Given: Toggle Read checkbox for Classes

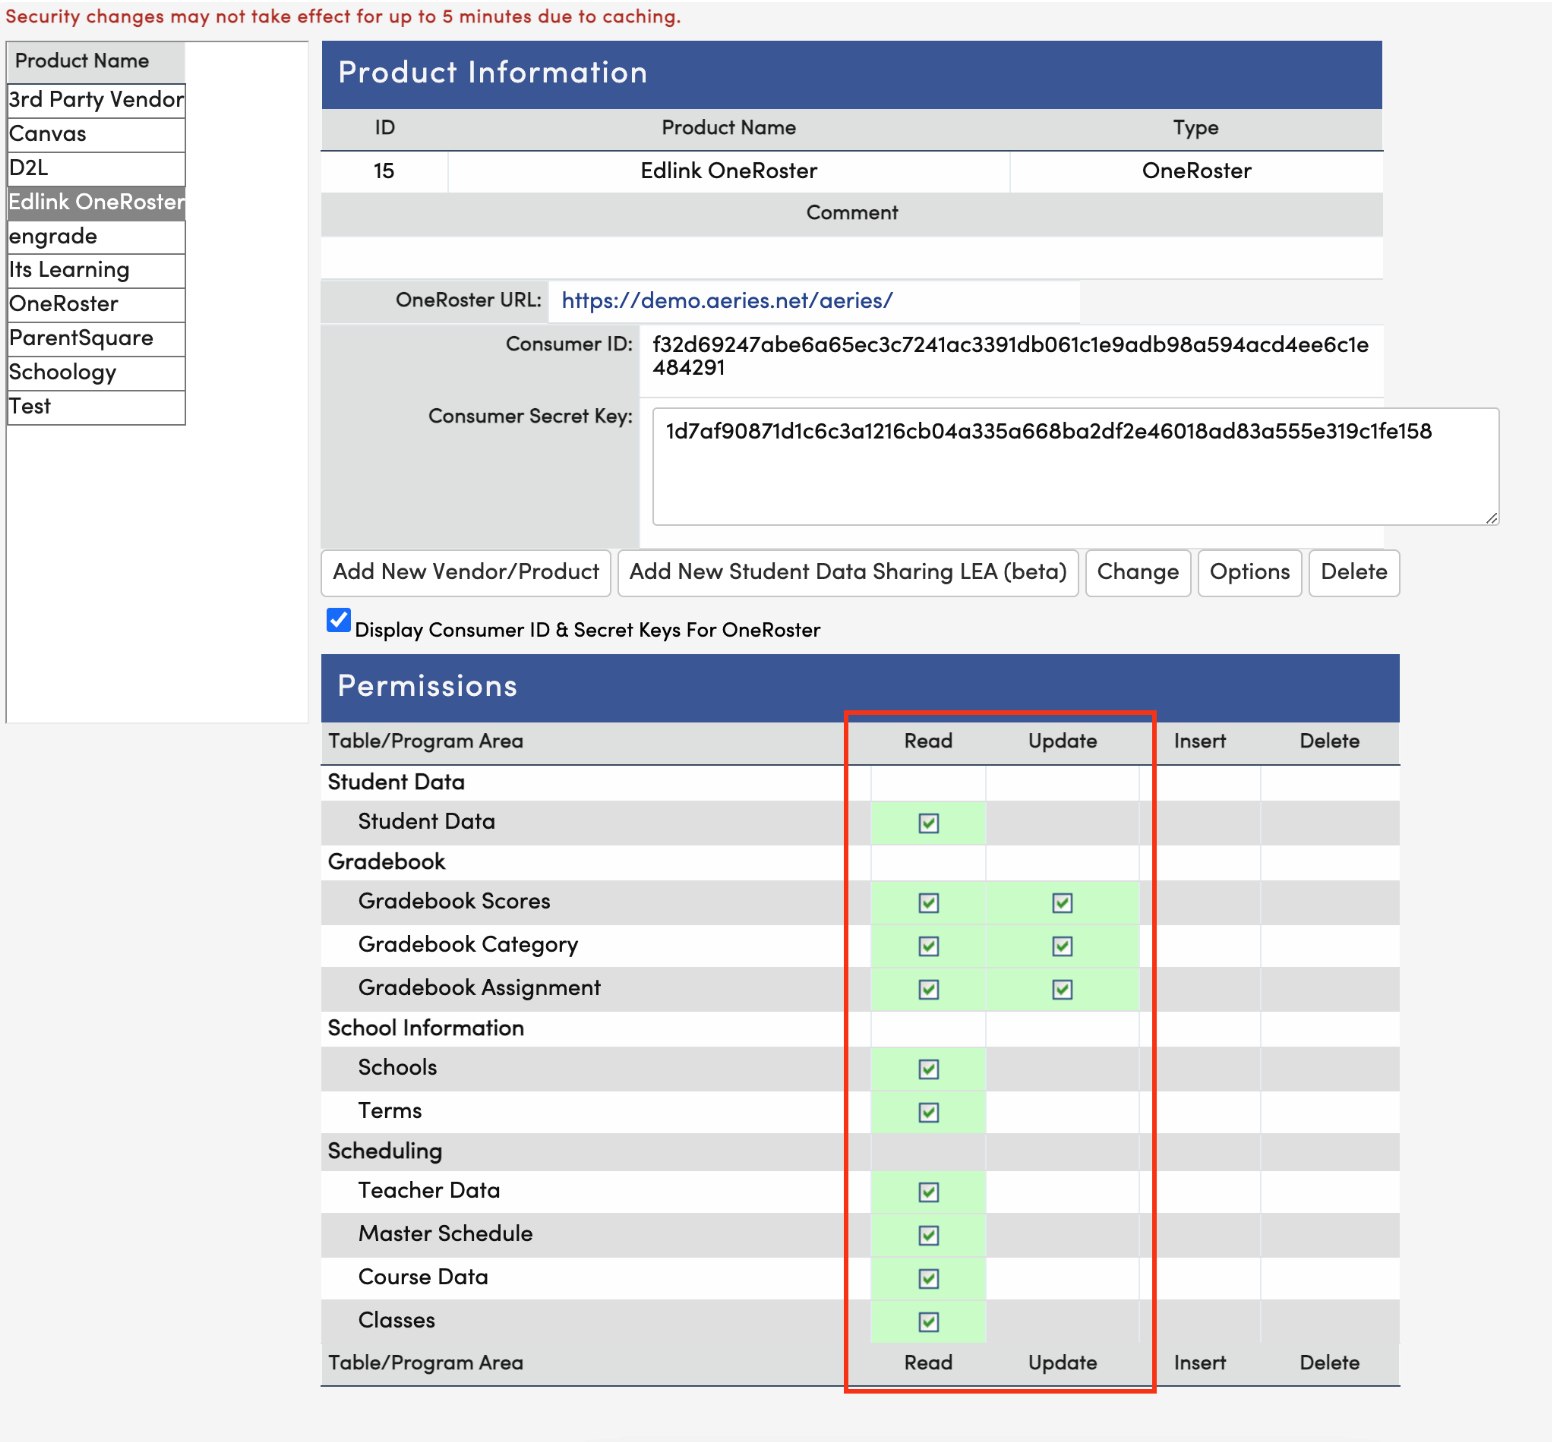Looking at the screenshot, I should coord(929,1322).
